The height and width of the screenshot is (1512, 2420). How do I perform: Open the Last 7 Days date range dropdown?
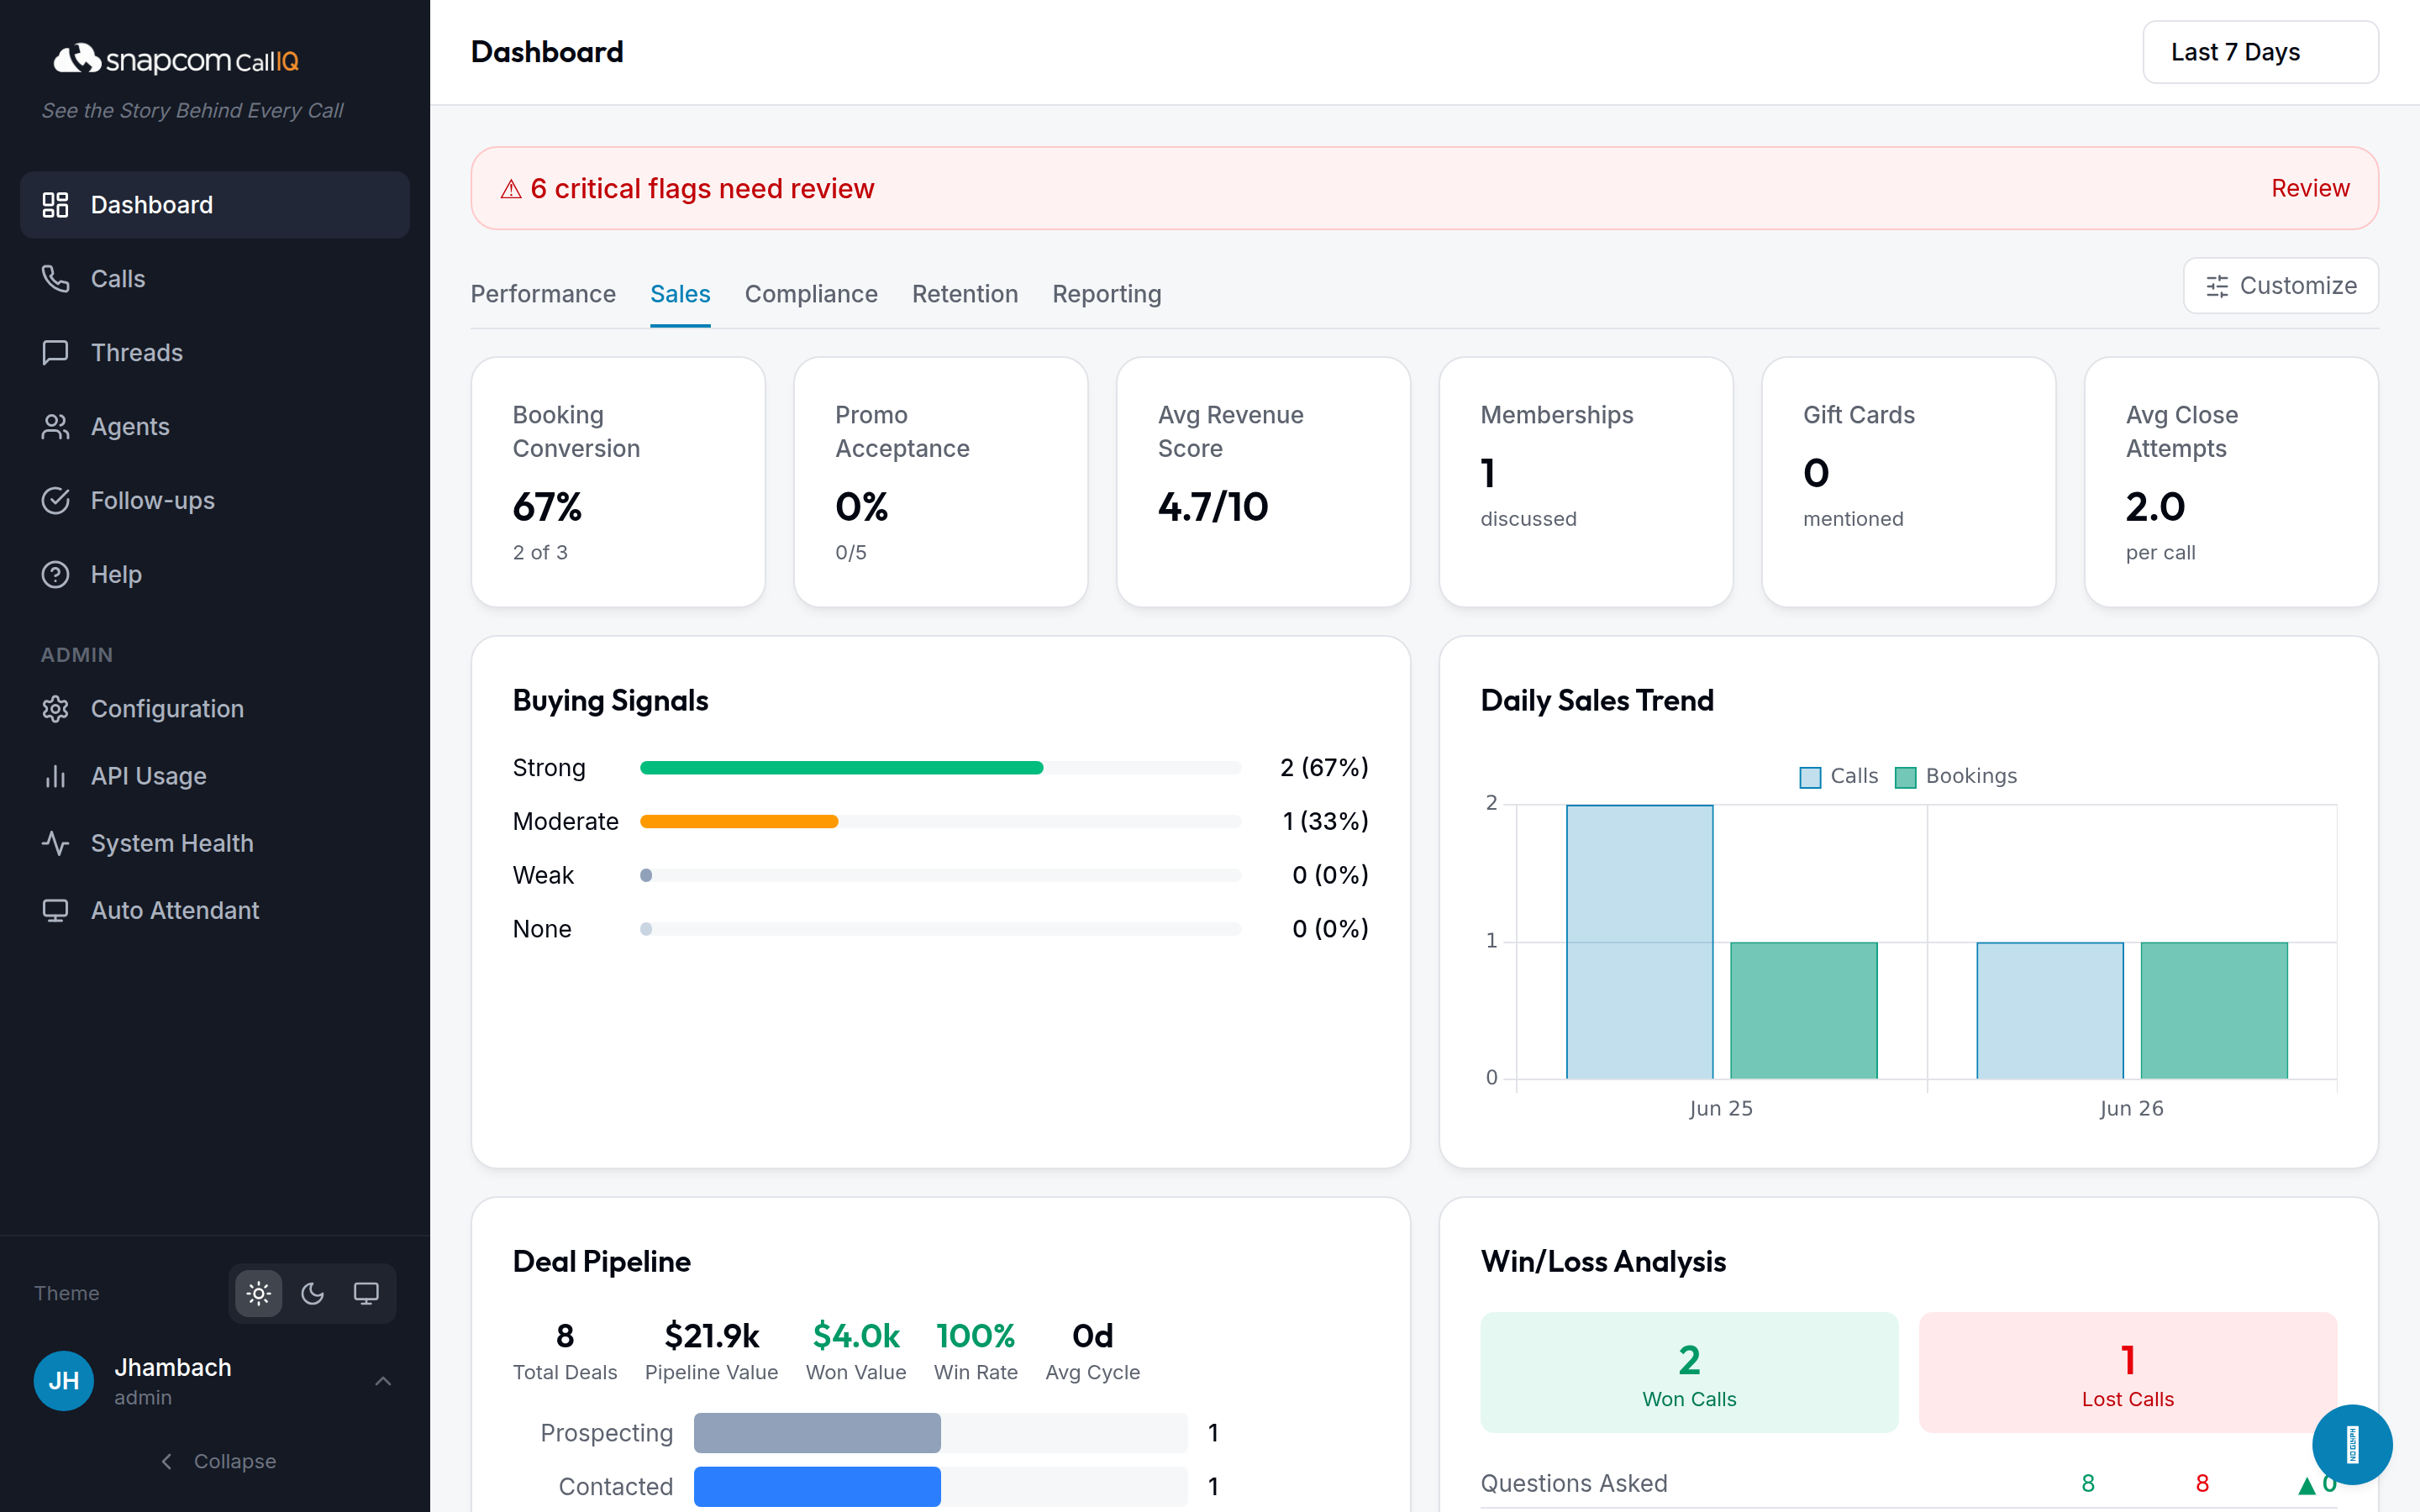(x=2260, y=52)
